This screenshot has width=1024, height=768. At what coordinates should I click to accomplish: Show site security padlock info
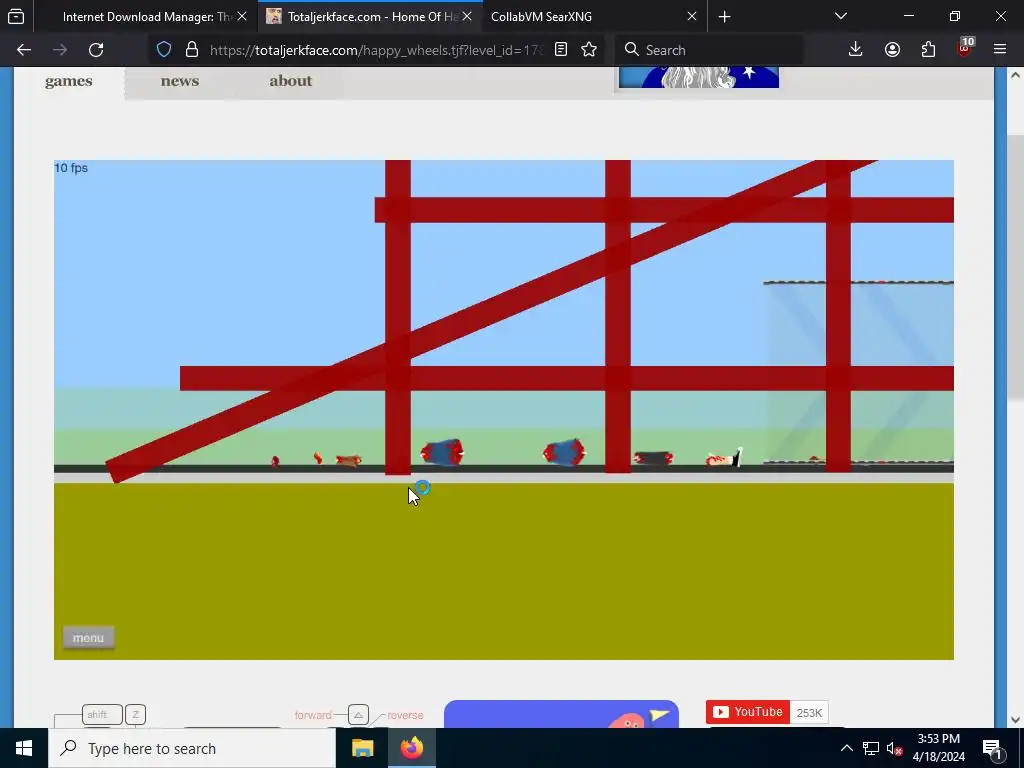[x=191, y=50]
